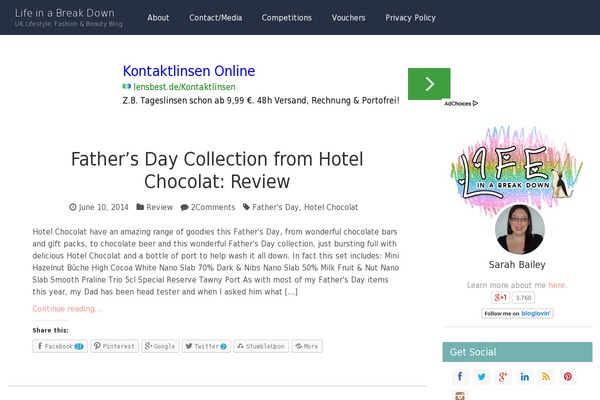Click the Life in a Break Down site title
Screen dimensions: 600x400
click(x=65, y=13)
